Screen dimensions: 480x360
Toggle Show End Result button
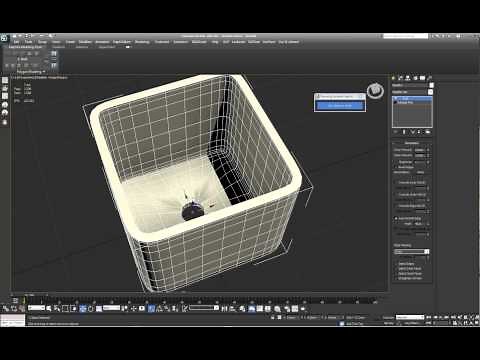[404, 132]
